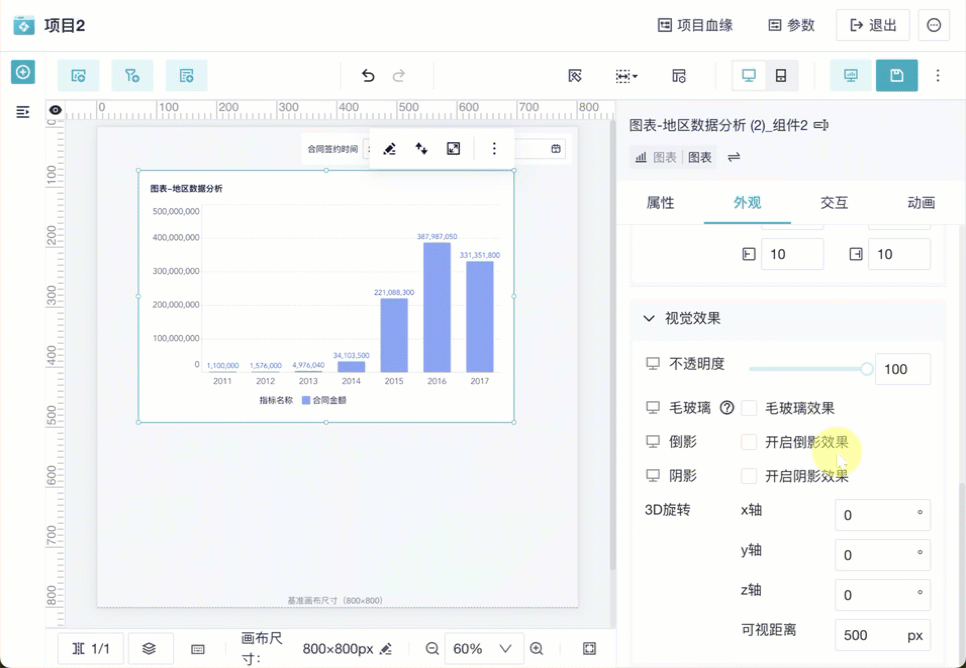Screen dimensions: 966x668
Task: Click the chart data swap arrows icon
Action: coord(421,149)
